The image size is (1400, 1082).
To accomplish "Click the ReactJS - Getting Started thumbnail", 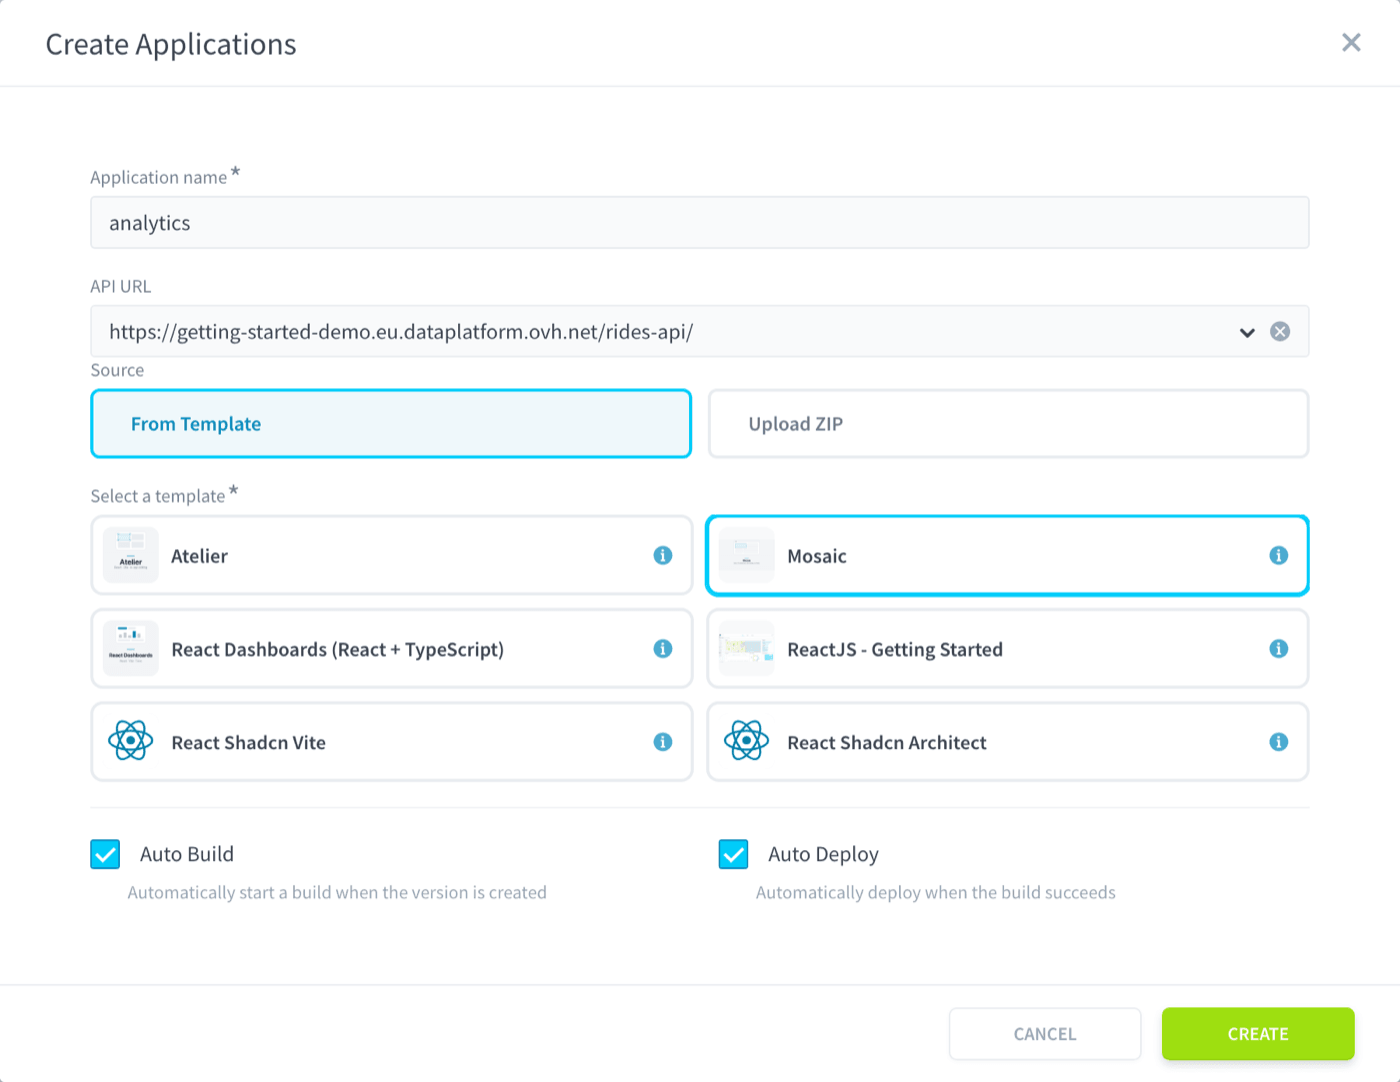I will 747,649.
